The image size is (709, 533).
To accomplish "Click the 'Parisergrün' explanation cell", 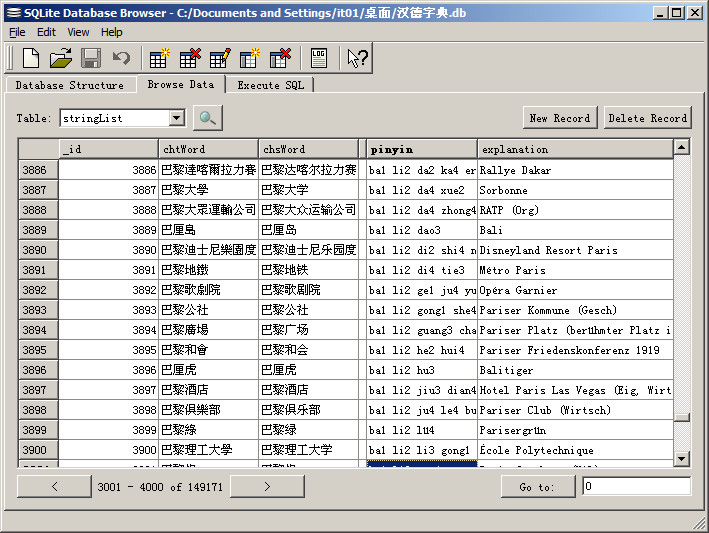I will coord(575,430).
